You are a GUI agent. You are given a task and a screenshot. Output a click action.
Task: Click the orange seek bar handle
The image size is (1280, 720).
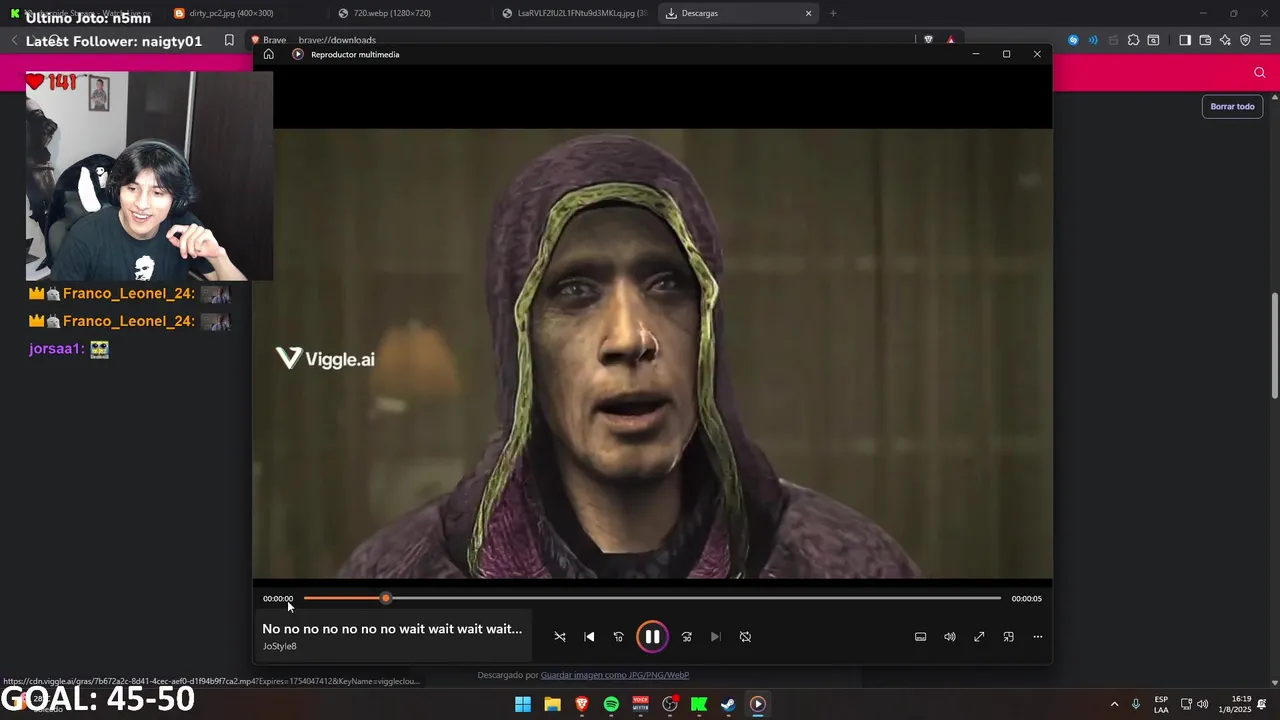386,598
